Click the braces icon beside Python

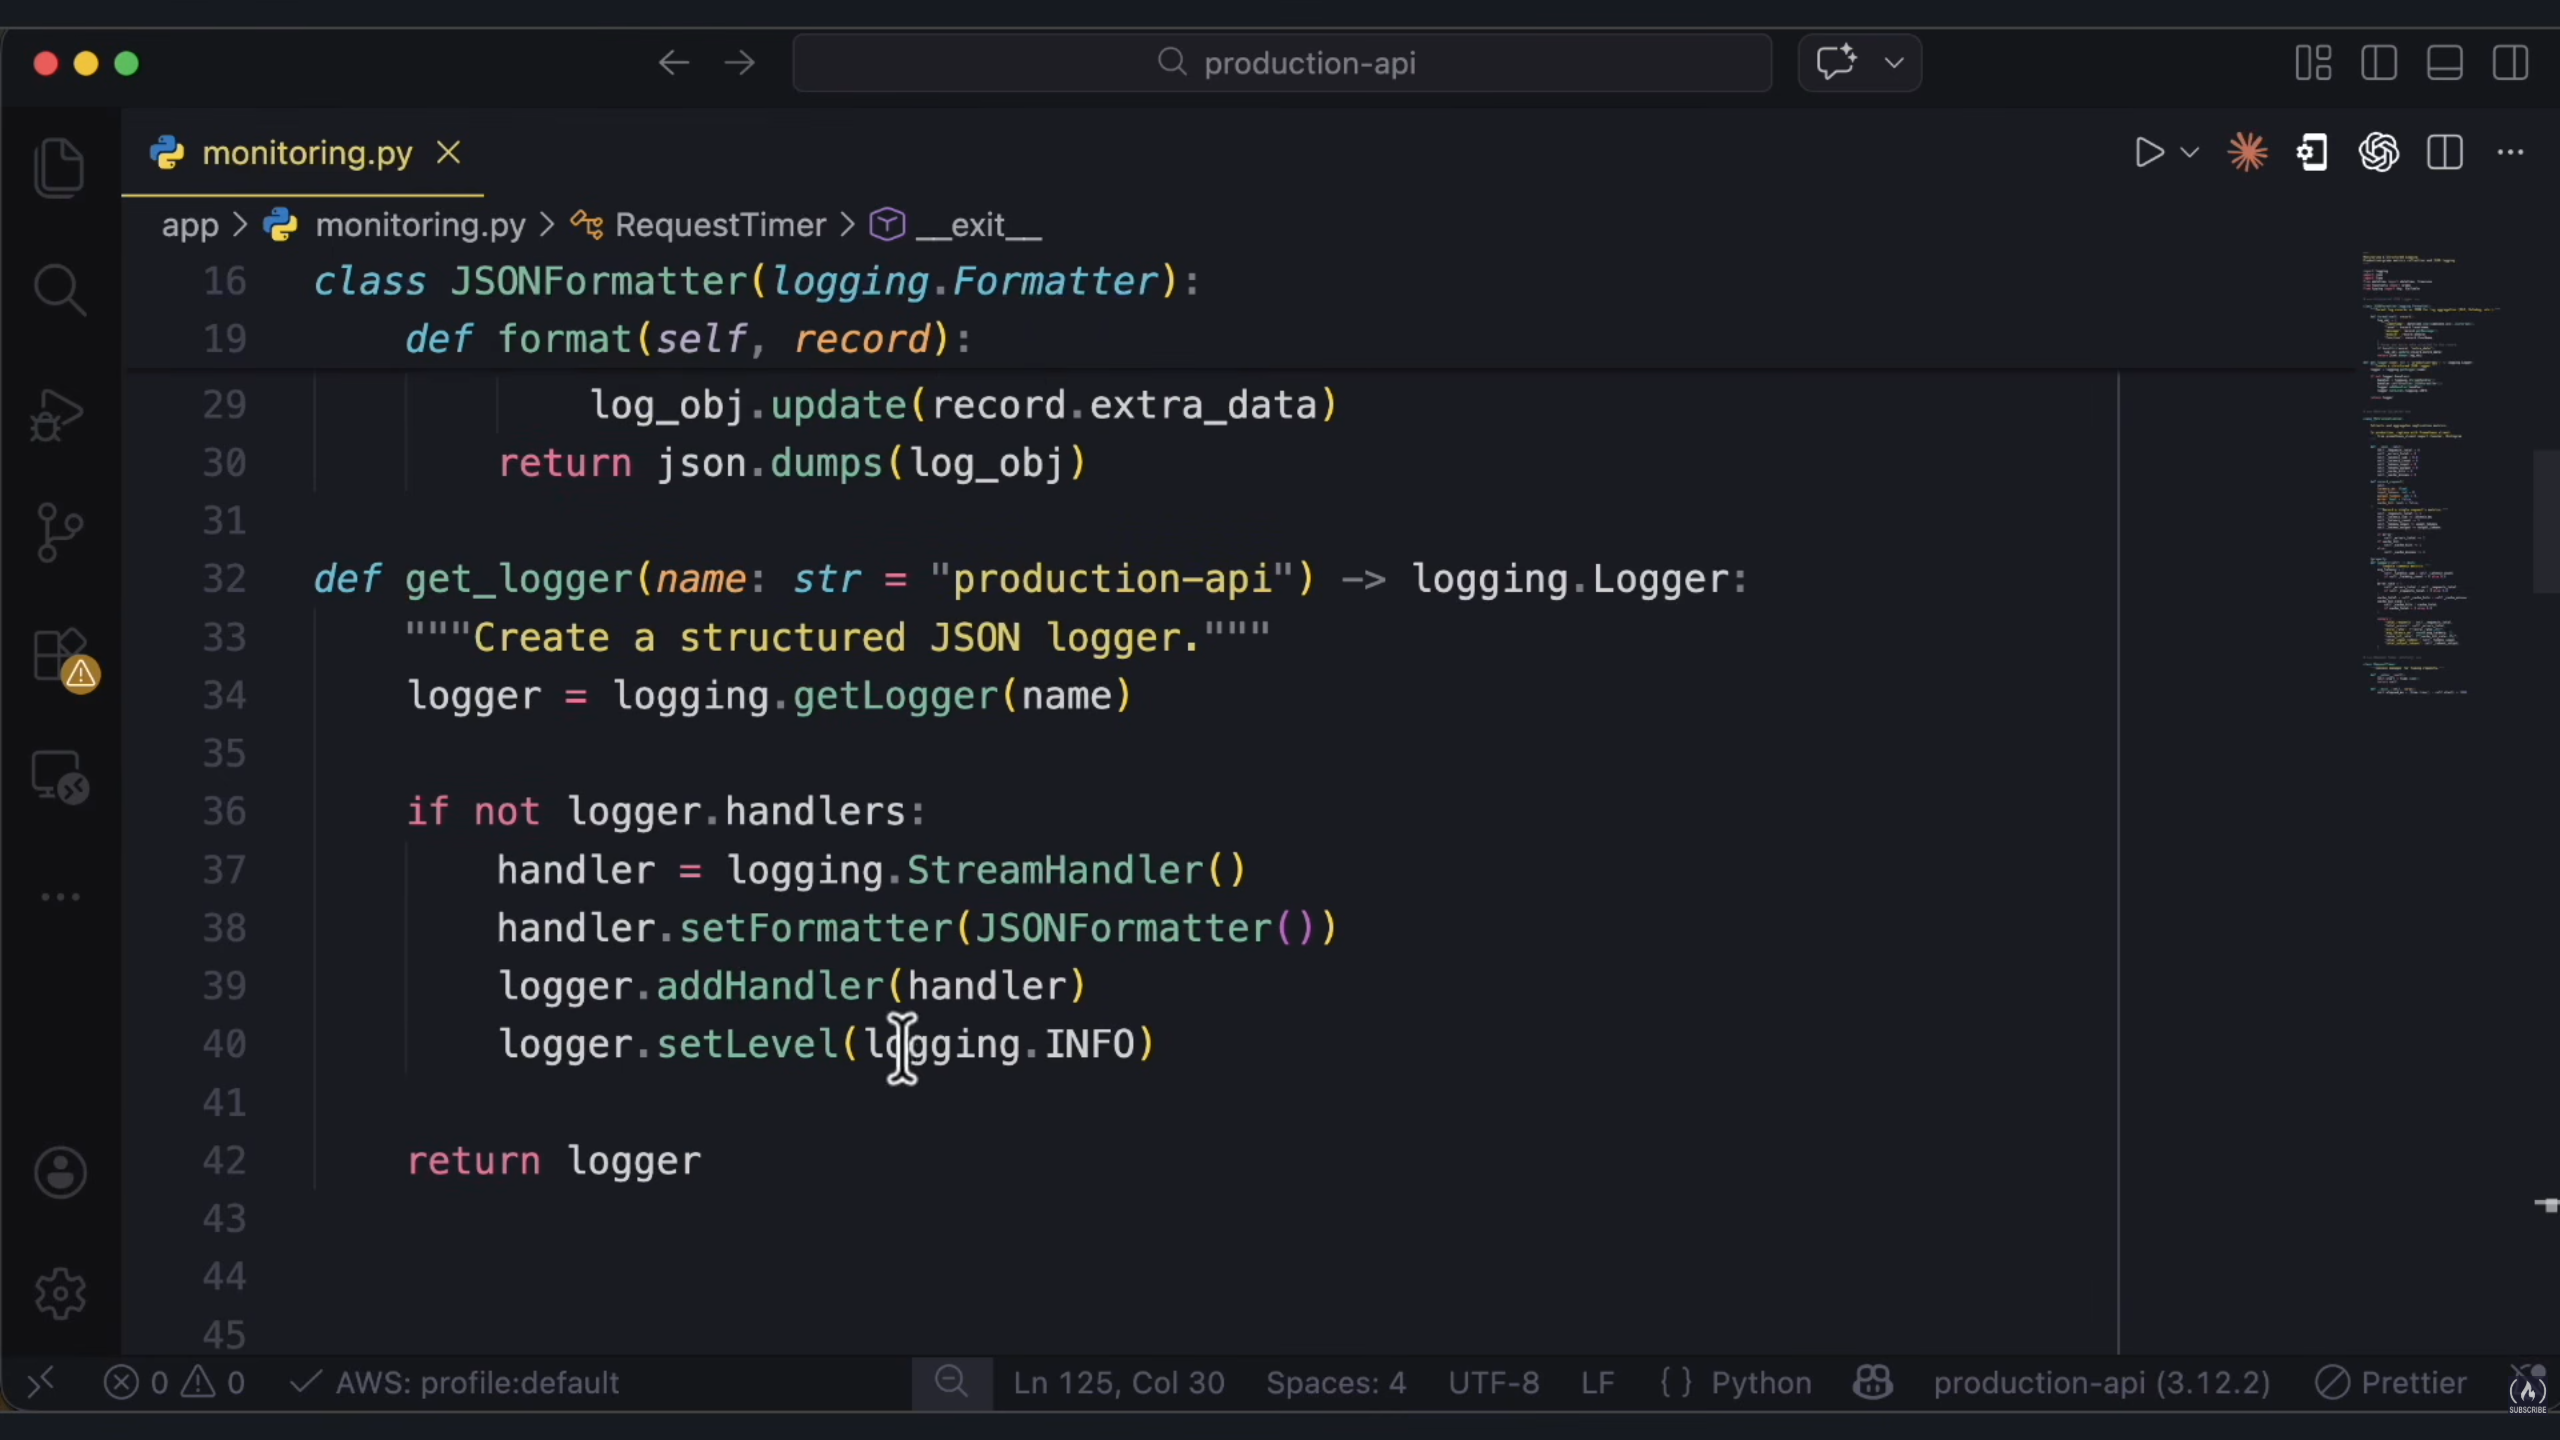point(1676,1382)
